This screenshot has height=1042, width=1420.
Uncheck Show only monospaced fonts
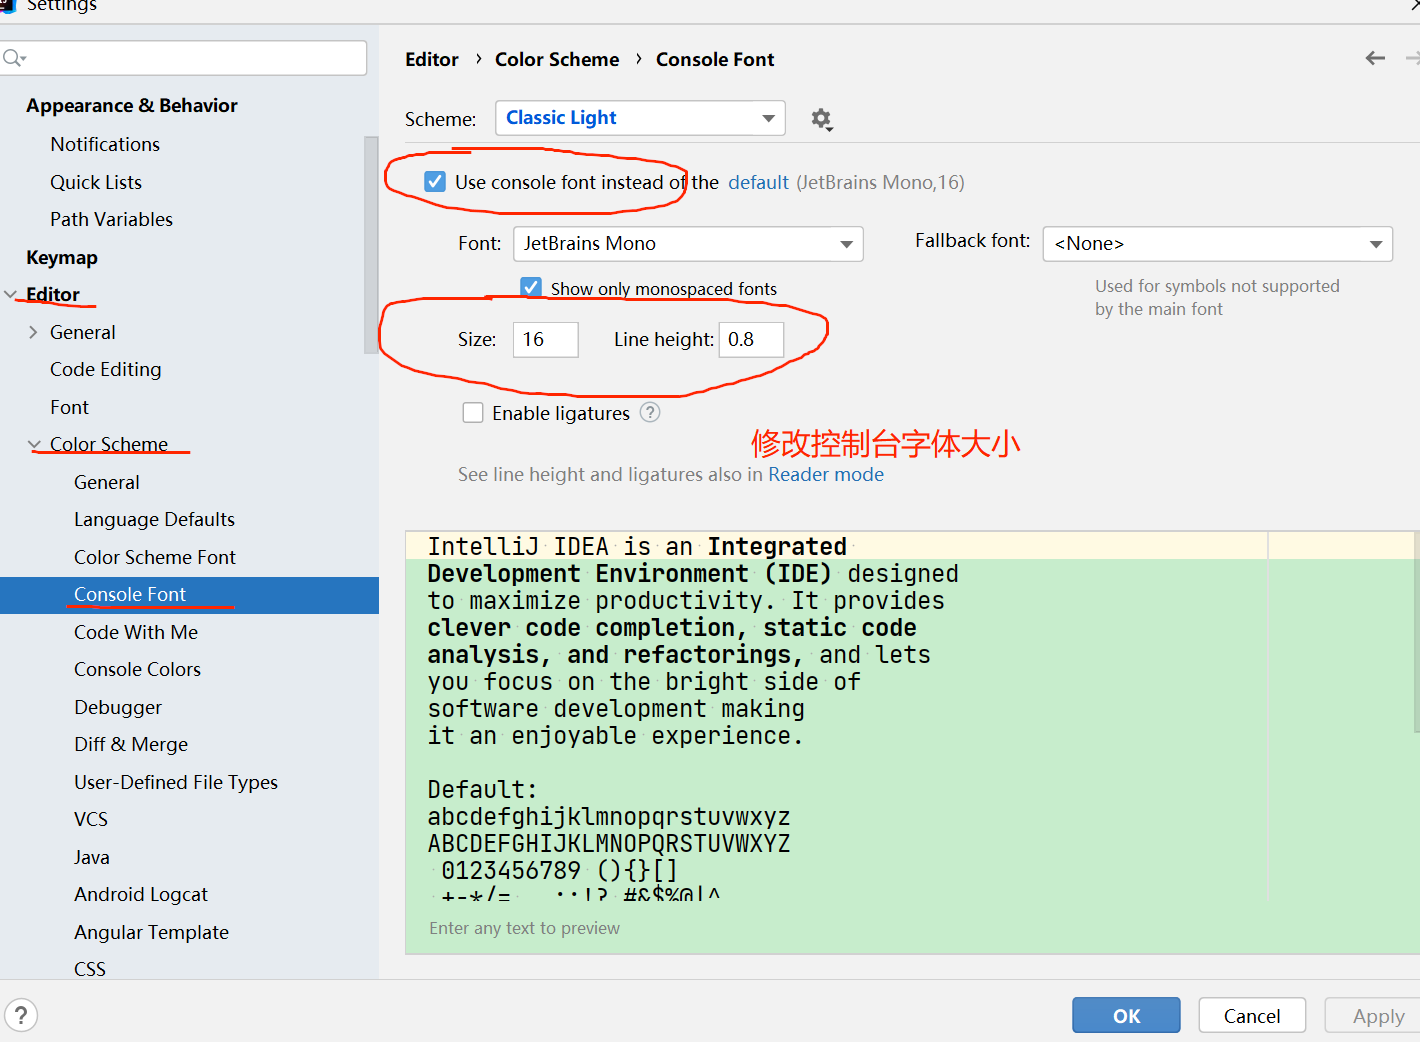[531, 288]
